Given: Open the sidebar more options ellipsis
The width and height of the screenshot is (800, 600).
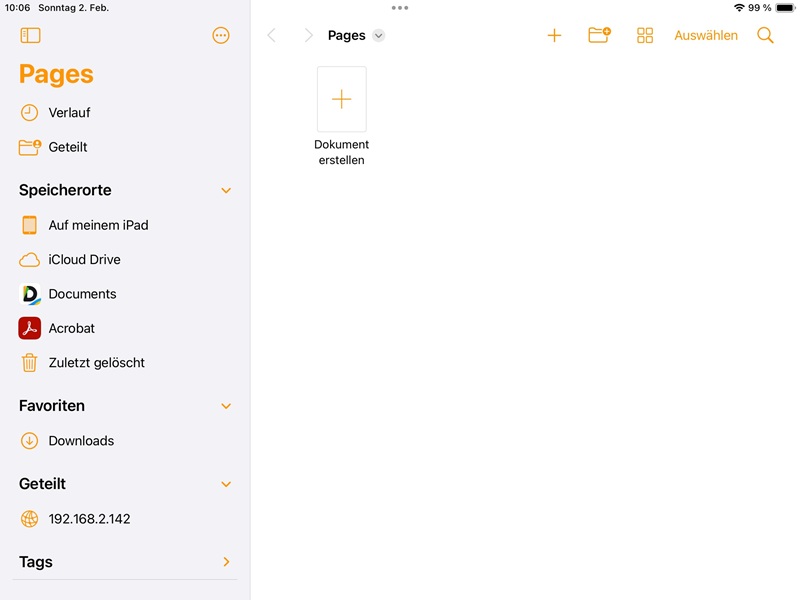Looking at the screenshot, I should pyautogui.click(x=220, y=35).
